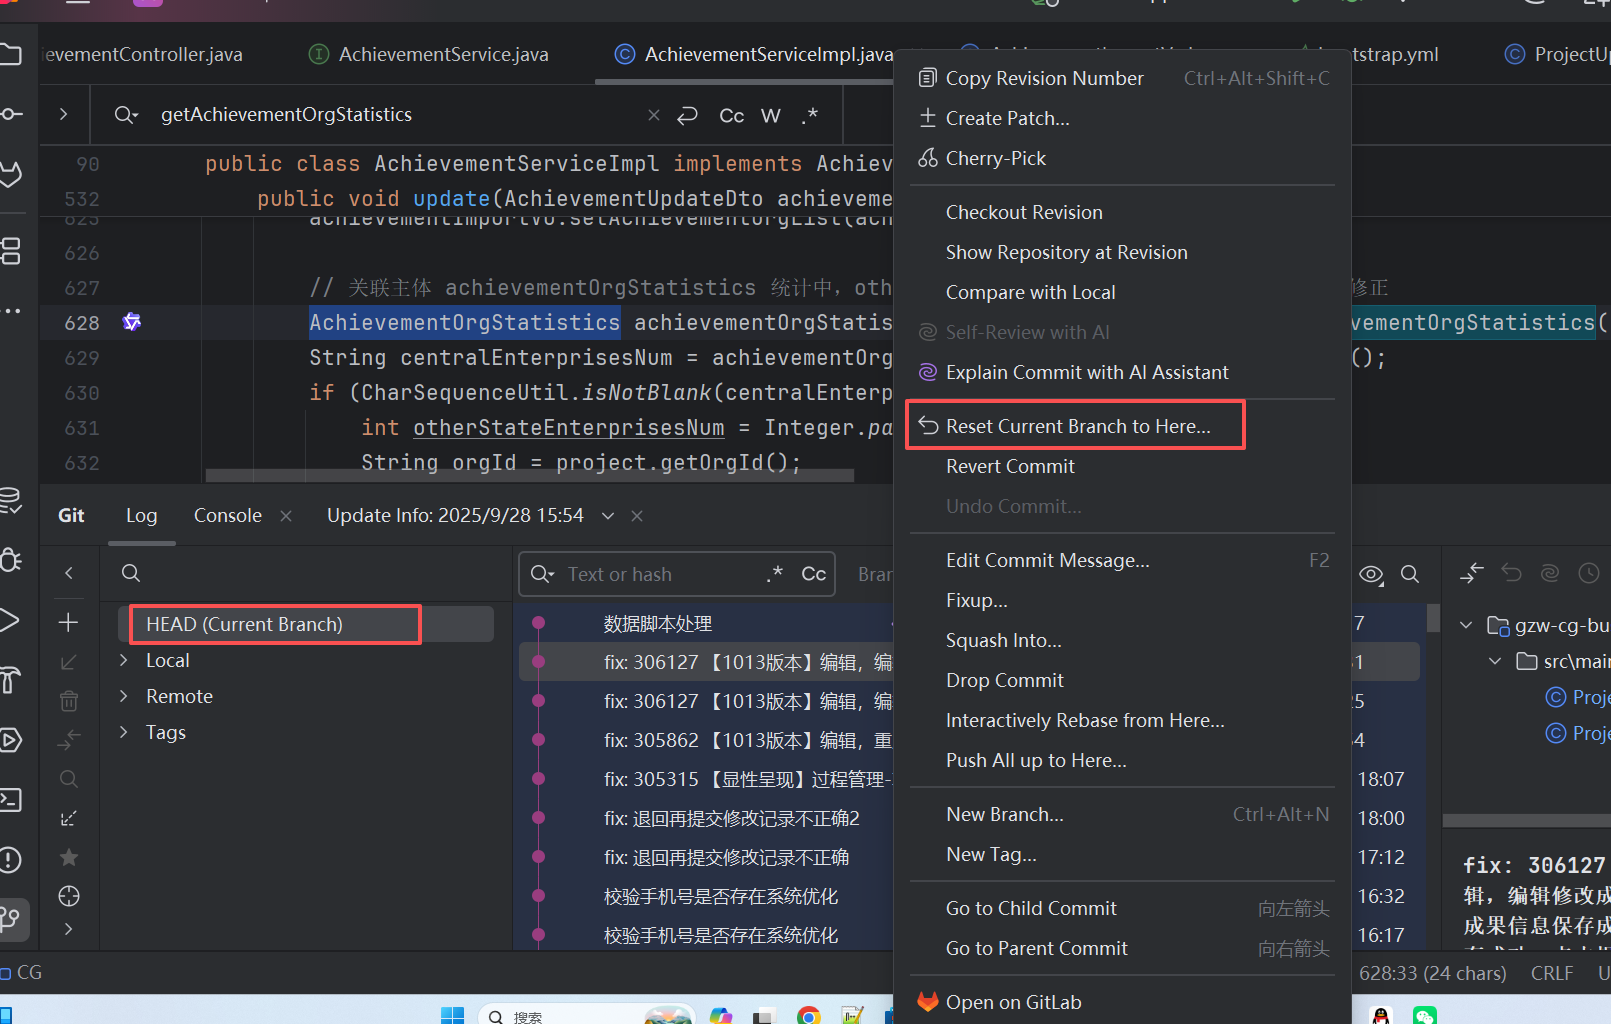Open the Update Info tab dropdown chevron
The width and height of the screenshot is (1611, 1024).
607,516
